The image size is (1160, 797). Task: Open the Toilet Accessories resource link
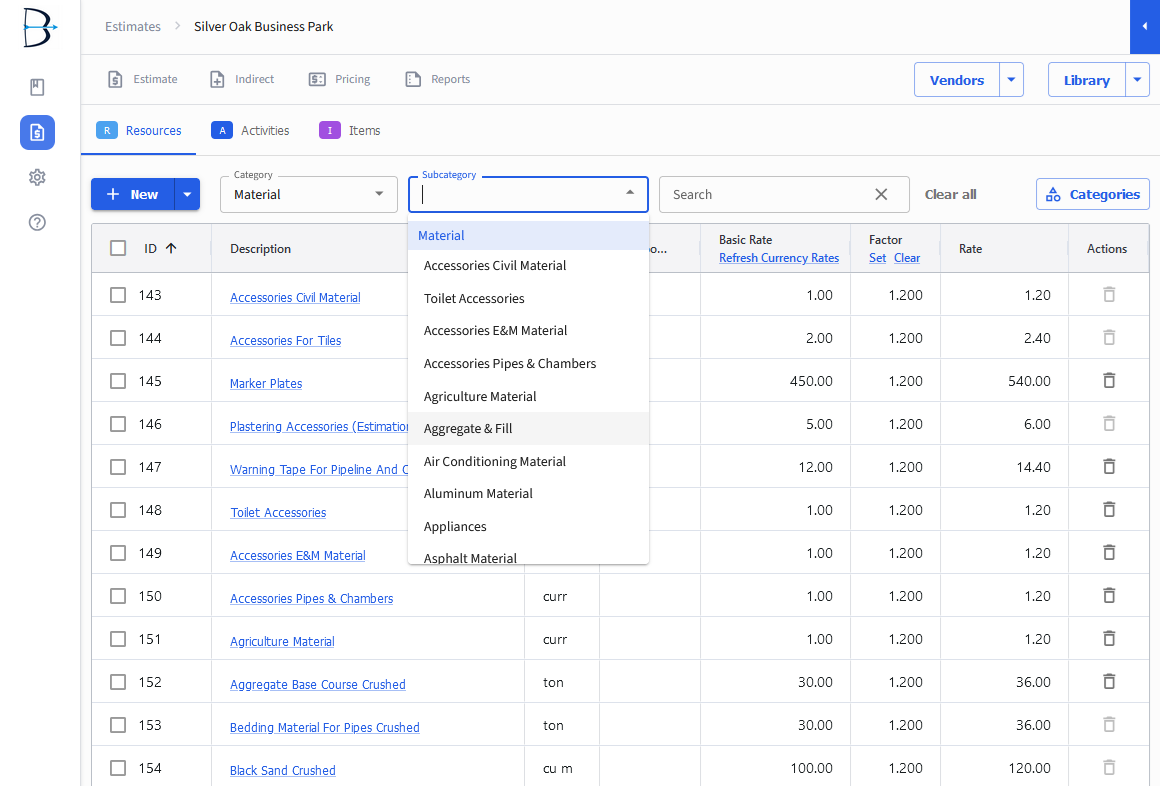point(278,512)
